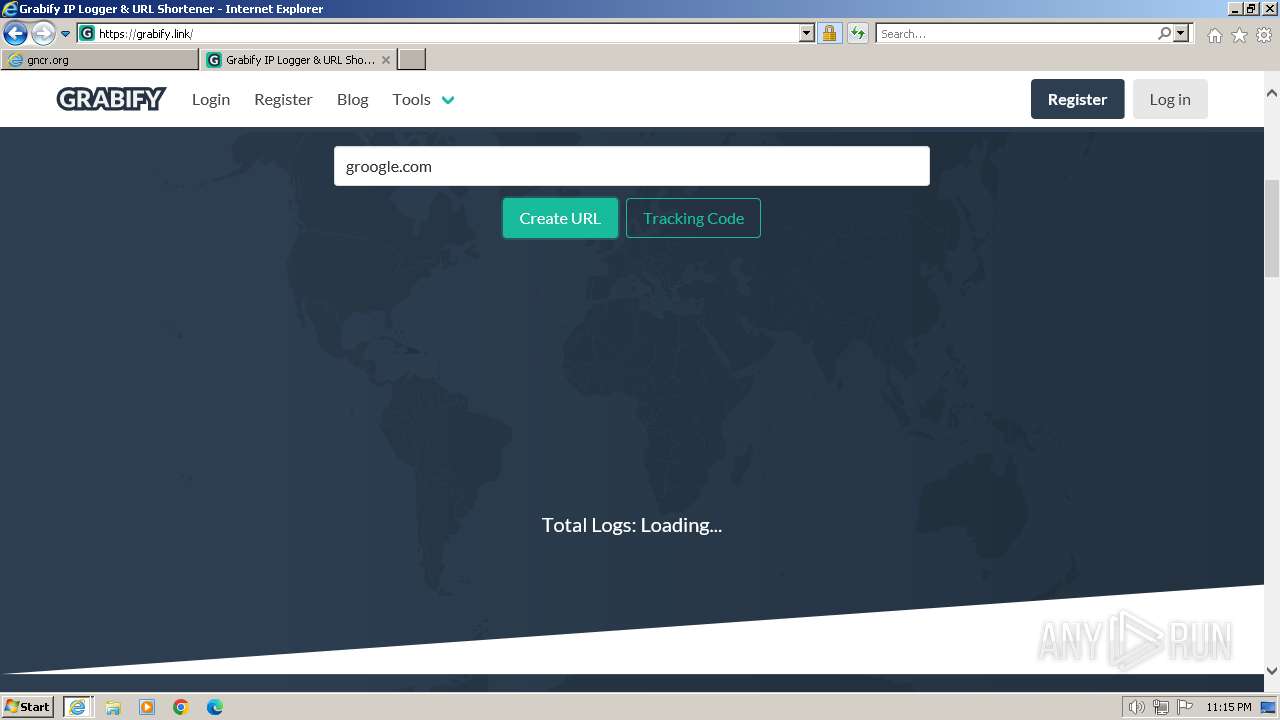Open the Blog nav link
The height and width of the screenshot is (720, 1280).
coord(352,99)
